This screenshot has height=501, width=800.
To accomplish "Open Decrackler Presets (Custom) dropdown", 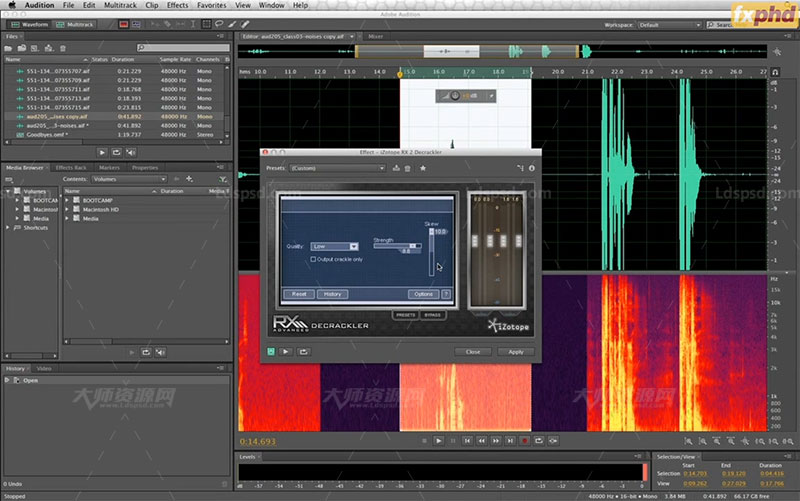I will [x=337, y=168].
